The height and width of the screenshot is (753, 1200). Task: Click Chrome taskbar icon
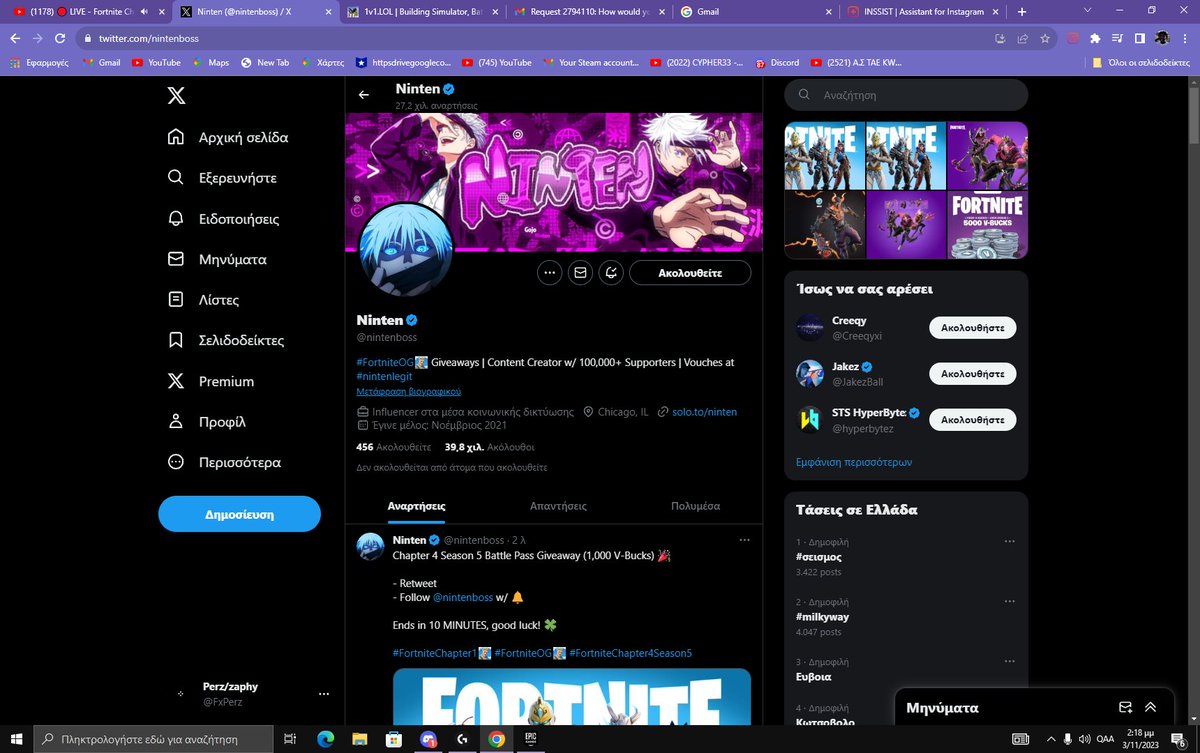coord(496,740)
